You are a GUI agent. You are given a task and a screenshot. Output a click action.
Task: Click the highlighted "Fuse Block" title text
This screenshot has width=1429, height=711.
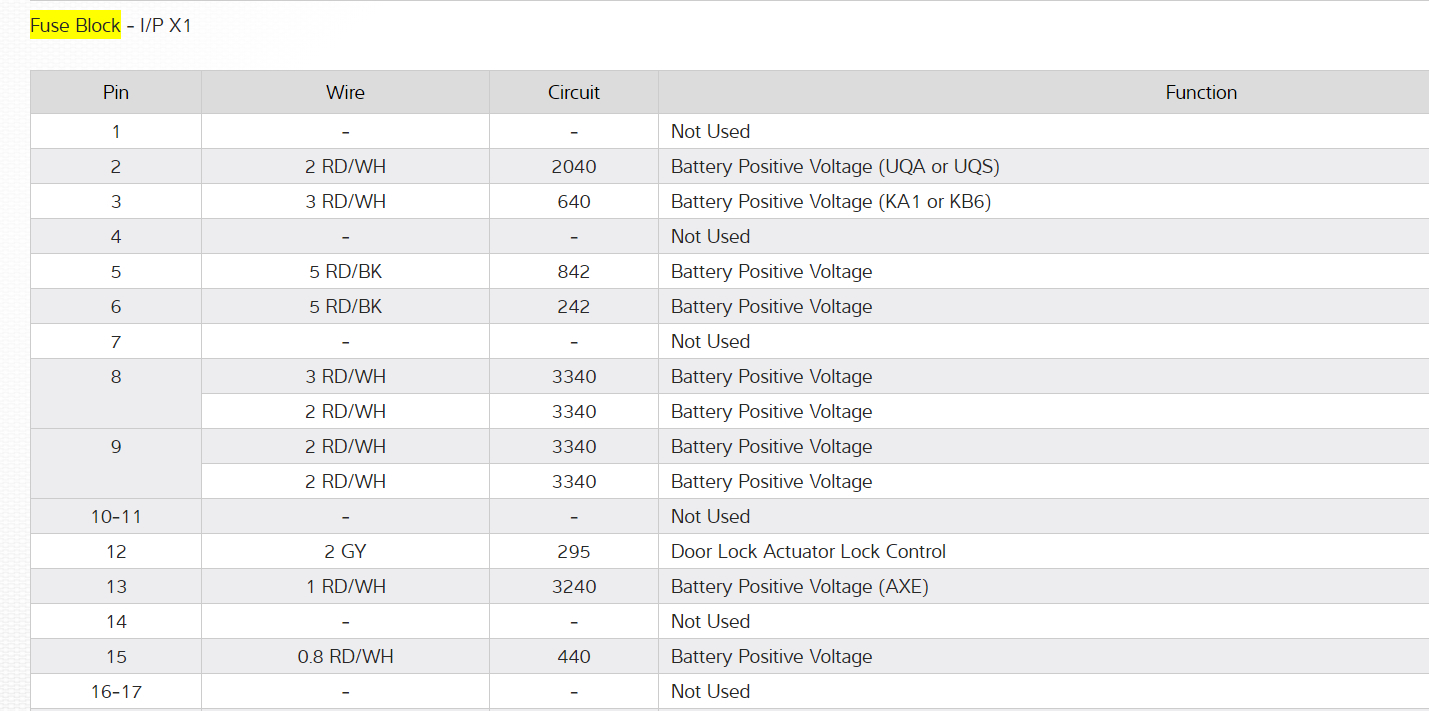(75, 26)
